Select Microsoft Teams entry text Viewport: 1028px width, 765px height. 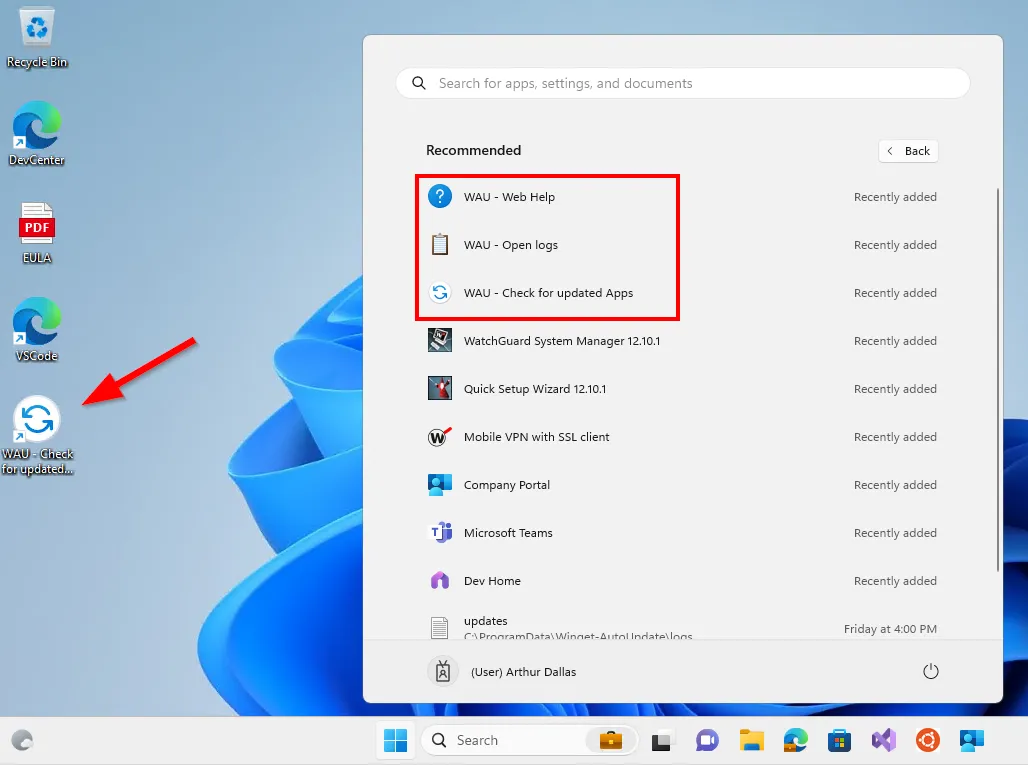pos(508,533)
